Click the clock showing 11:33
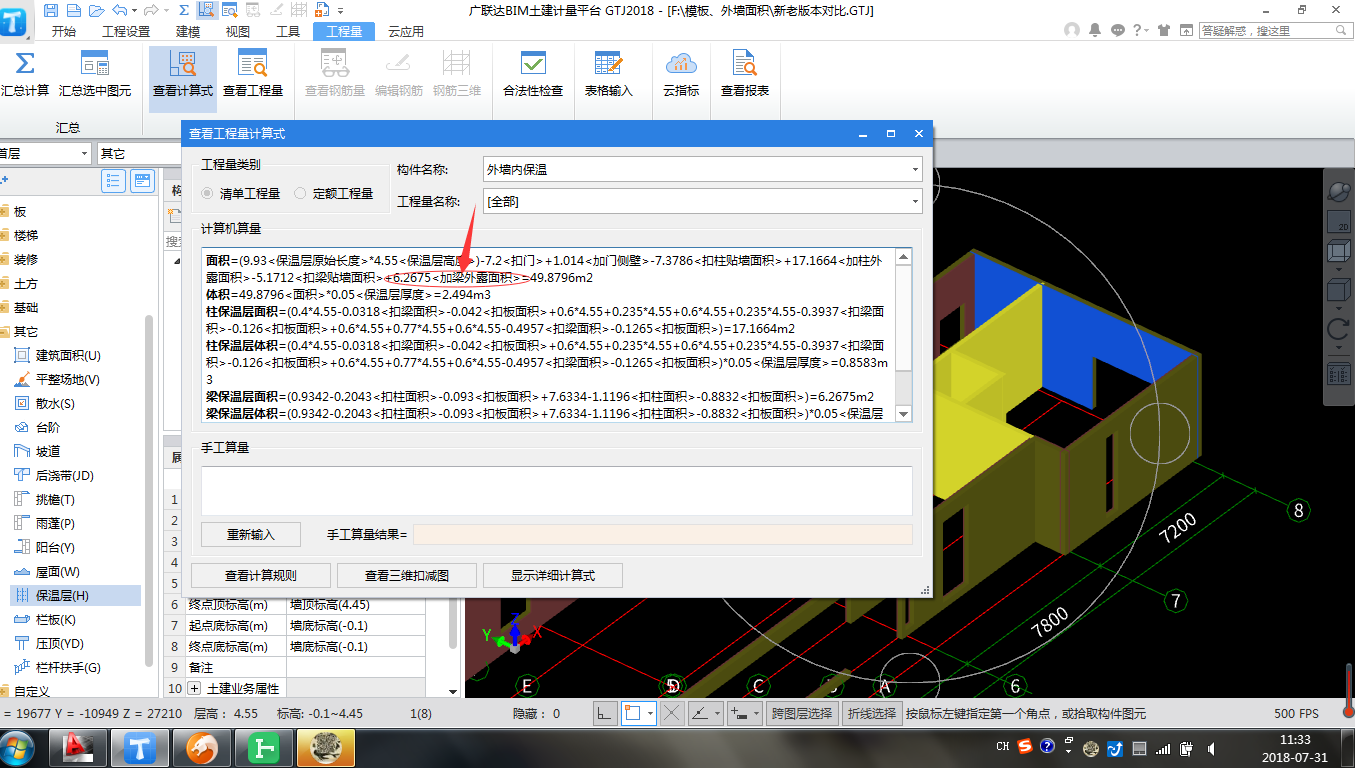 pos(1296,748)
